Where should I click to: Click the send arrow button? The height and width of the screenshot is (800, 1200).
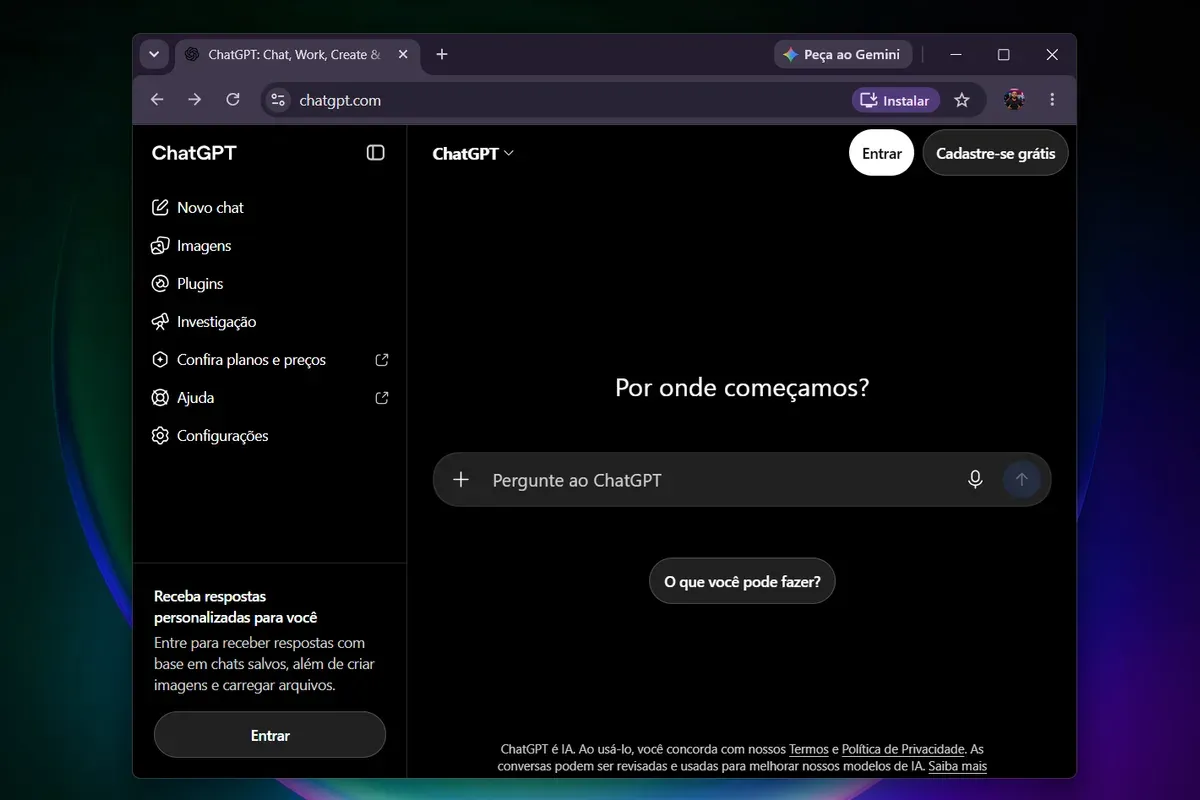1021,480
